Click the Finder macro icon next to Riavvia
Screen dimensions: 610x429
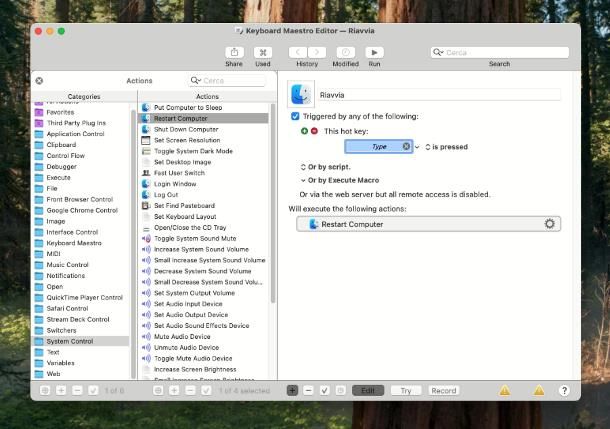click(301, 94)
